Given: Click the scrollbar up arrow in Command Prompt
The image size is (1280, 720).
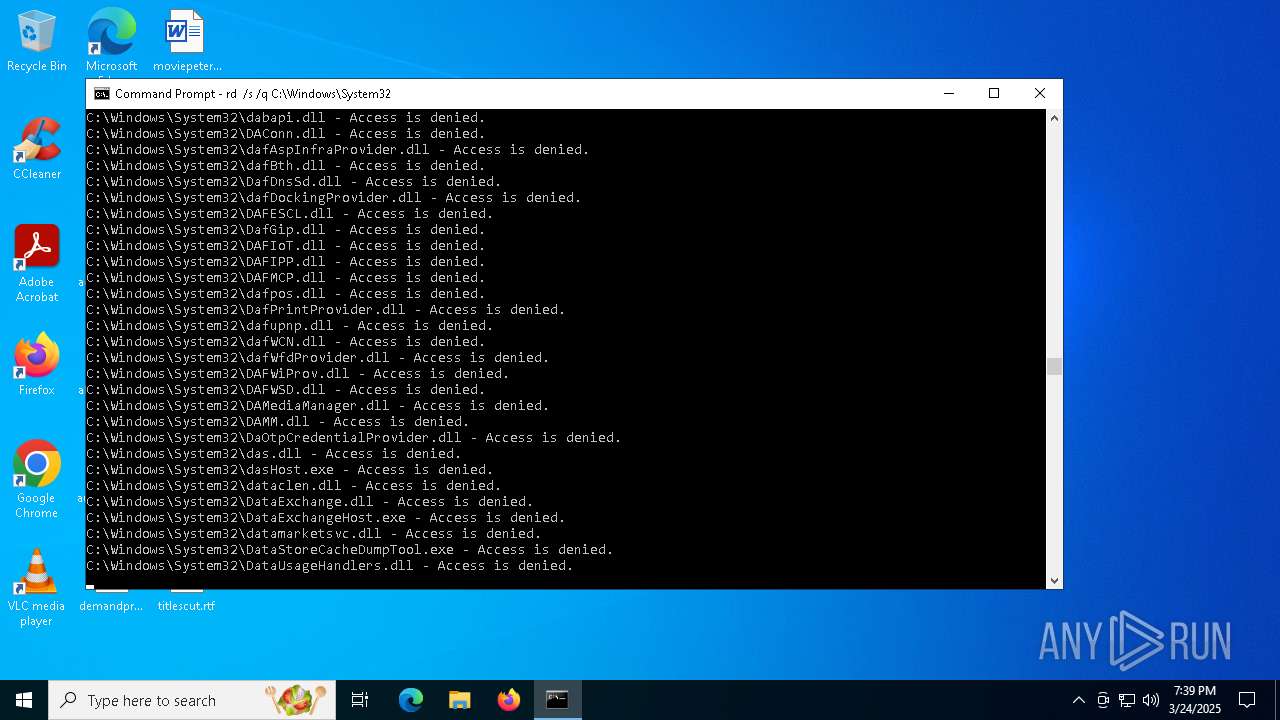Looking at the screenshot, I should [x=1054, y=118].
